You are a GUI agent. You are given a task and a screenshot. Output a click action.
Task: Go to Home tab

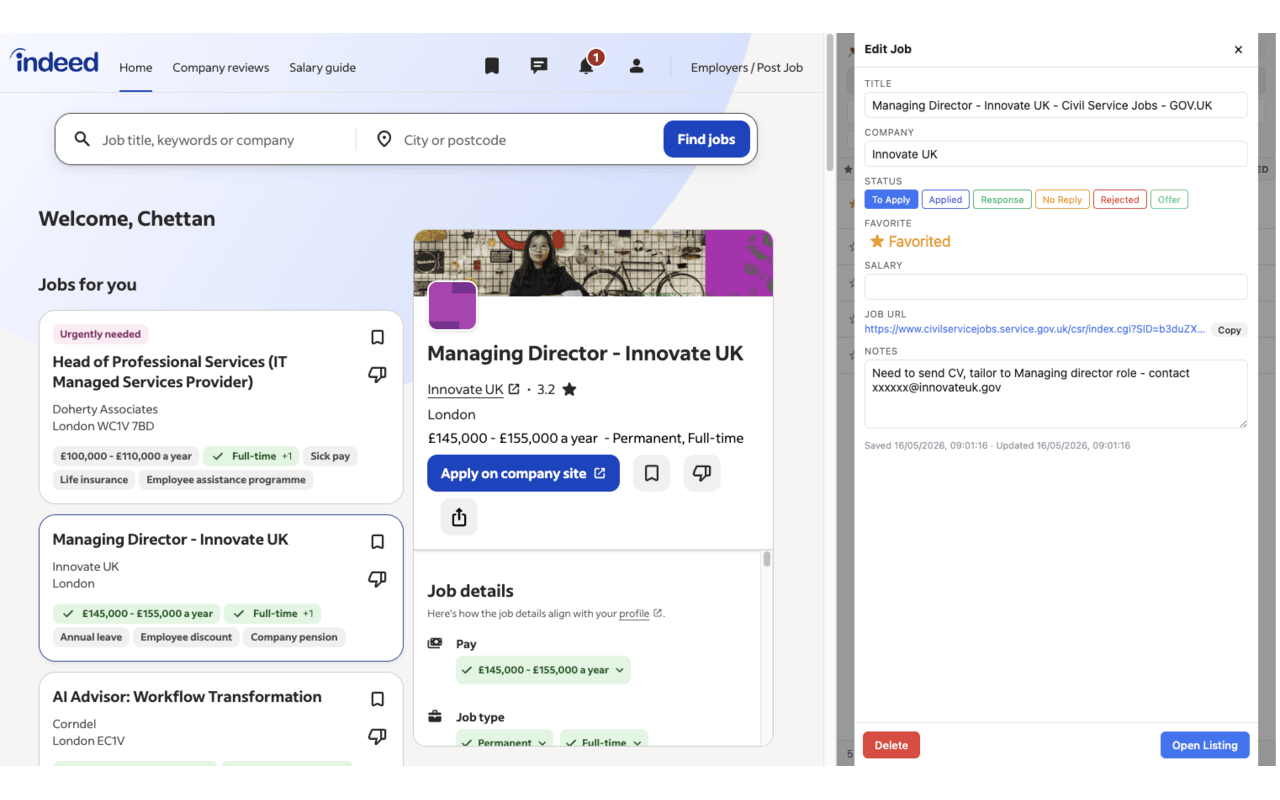pyautogui.click(x=136, y=68)
